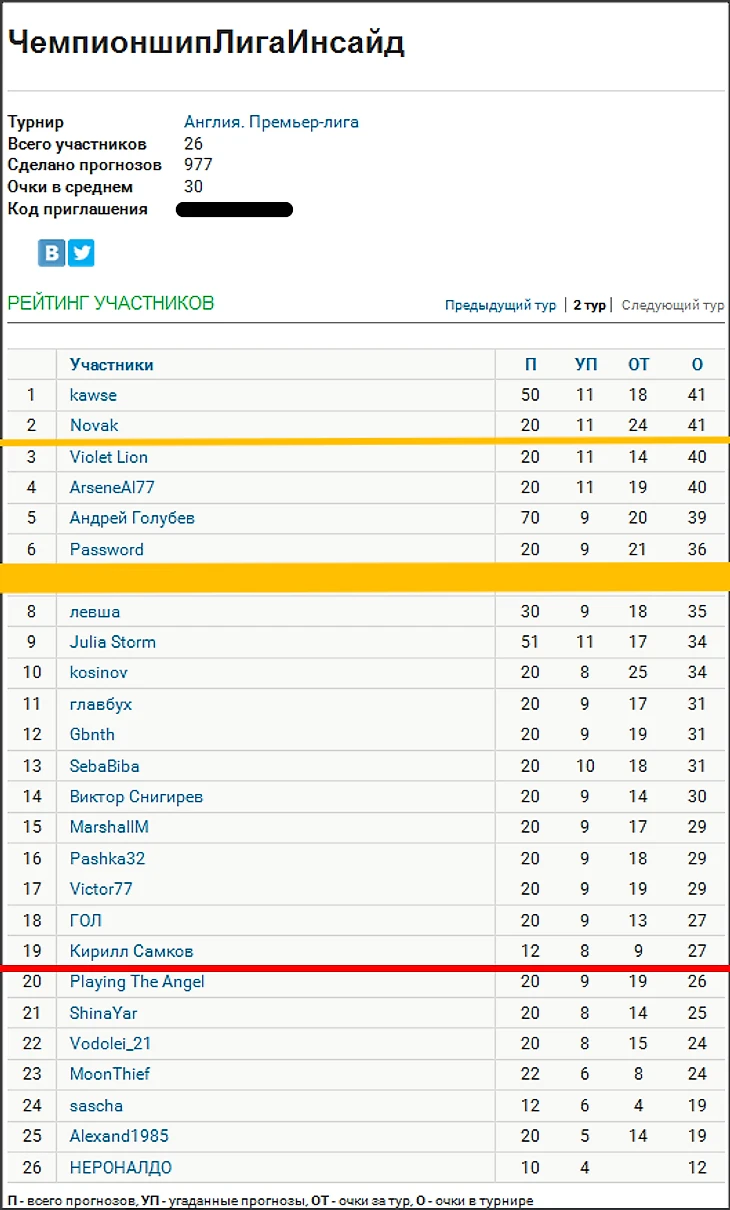Open Julia Storm participant link

click(x=113, y=642)
